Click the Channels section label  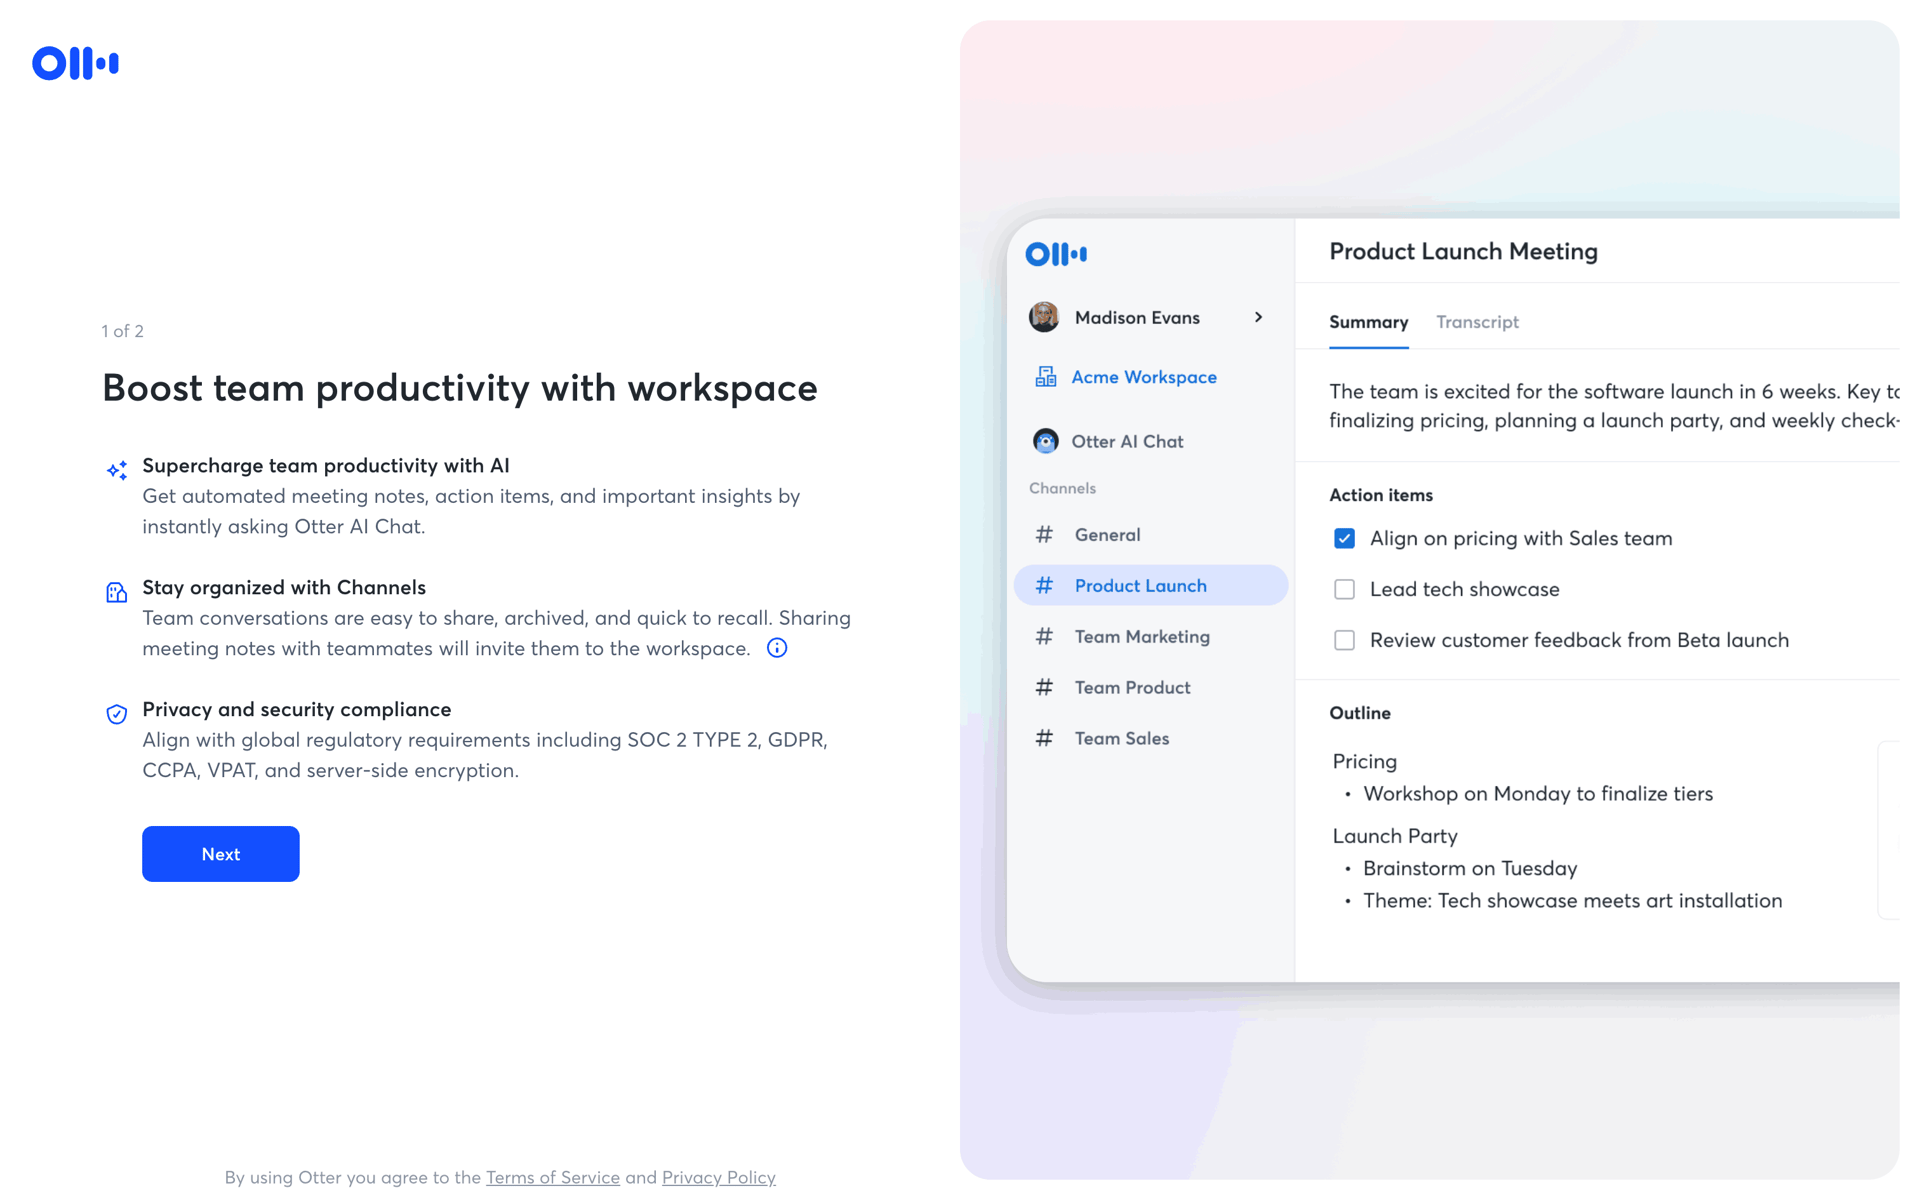click(1062, 488)
